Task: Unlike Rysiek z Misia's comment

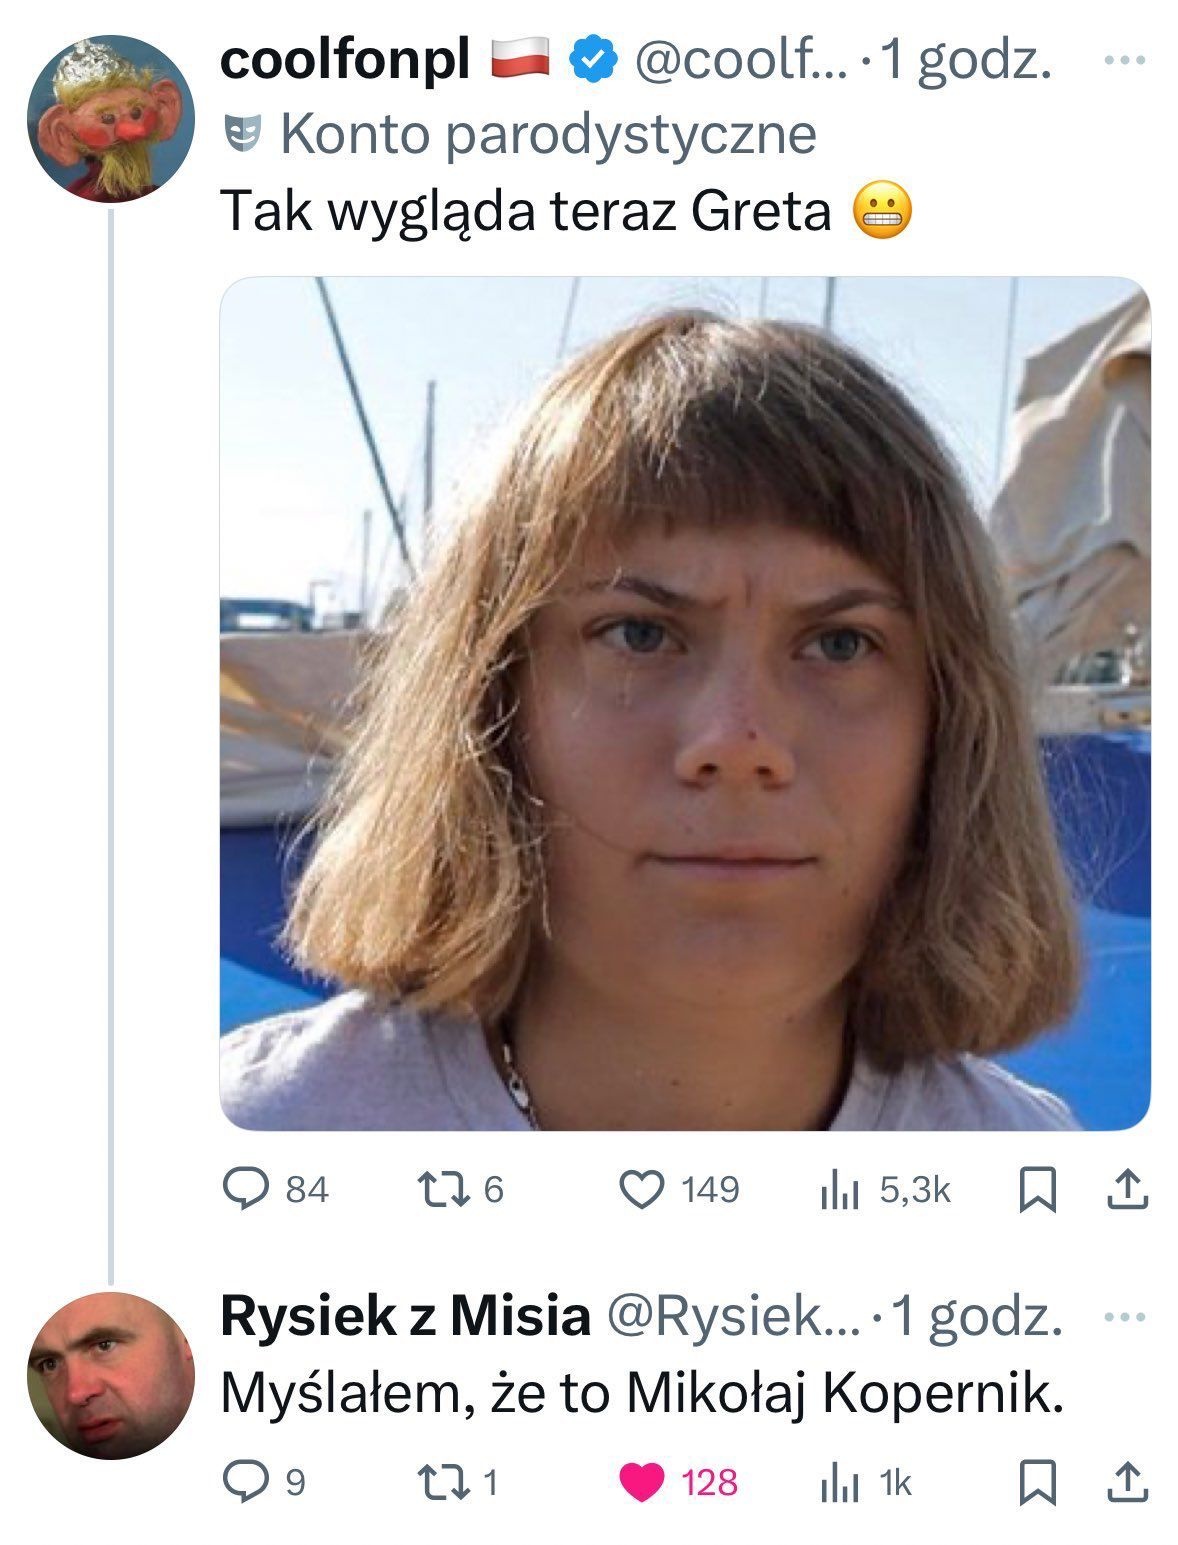Action: (x=643, y=1482)
